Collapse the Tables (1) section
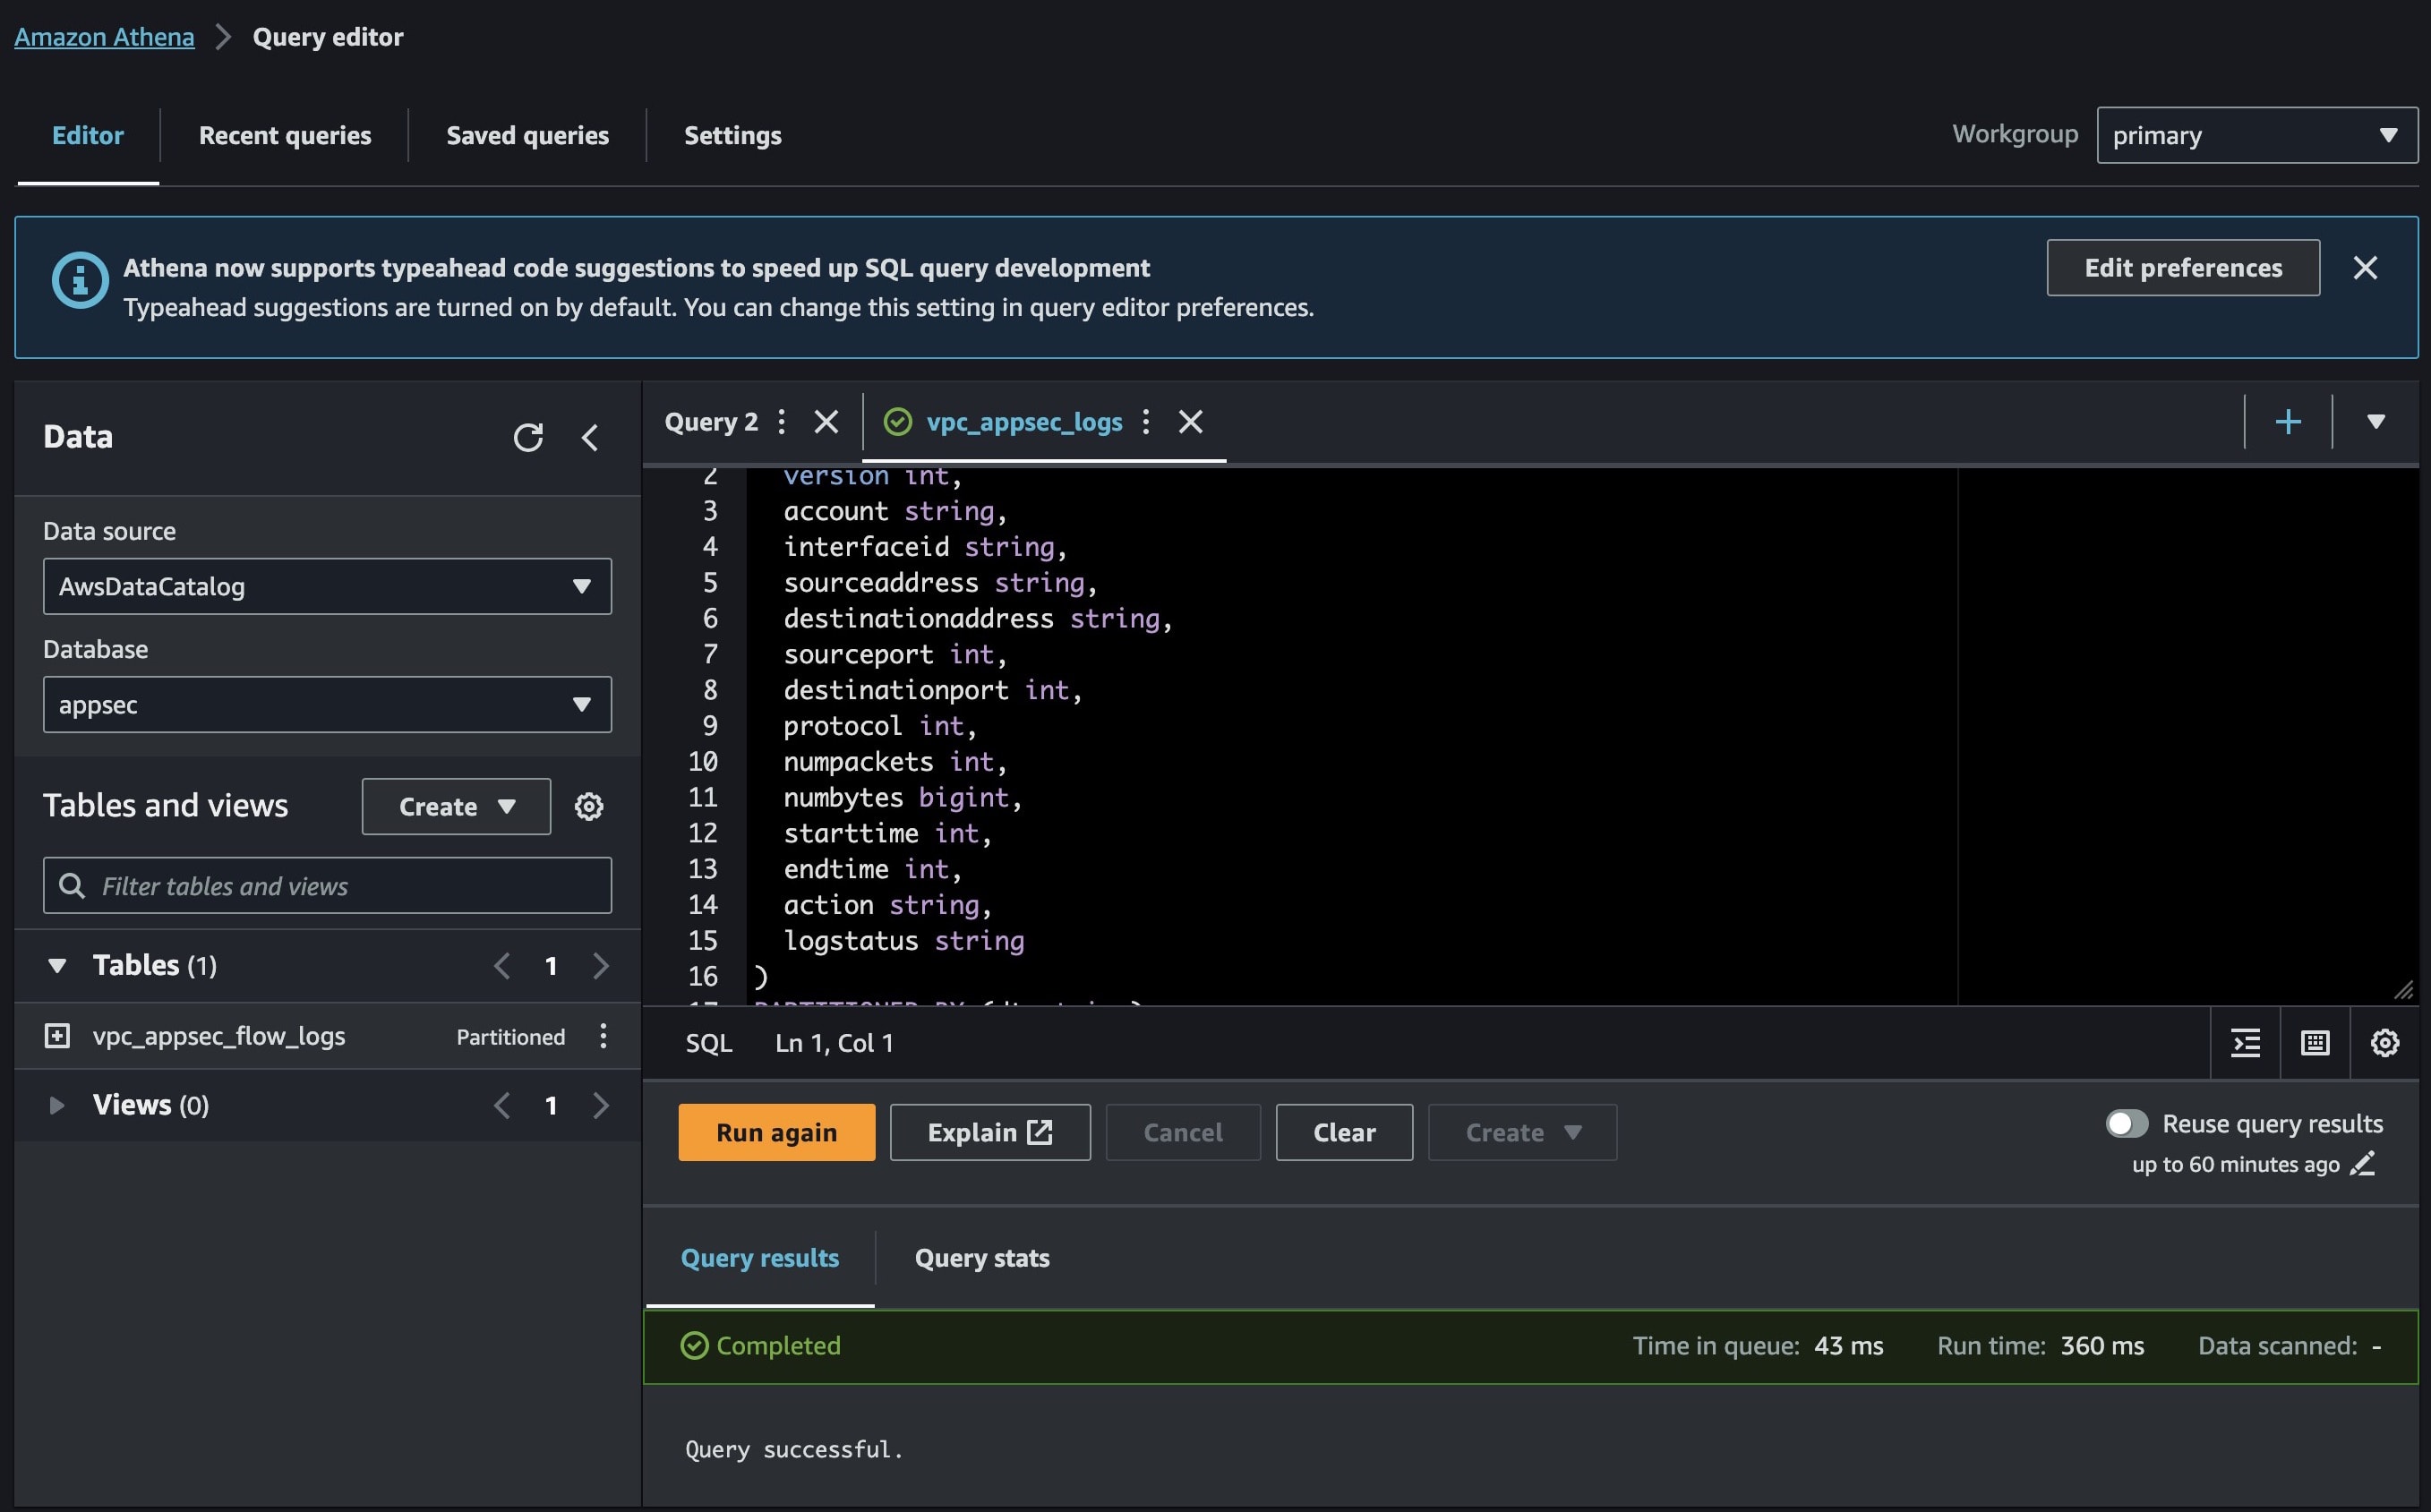The width and height of the screenshot is (2431, 1512). coord(57,966)
